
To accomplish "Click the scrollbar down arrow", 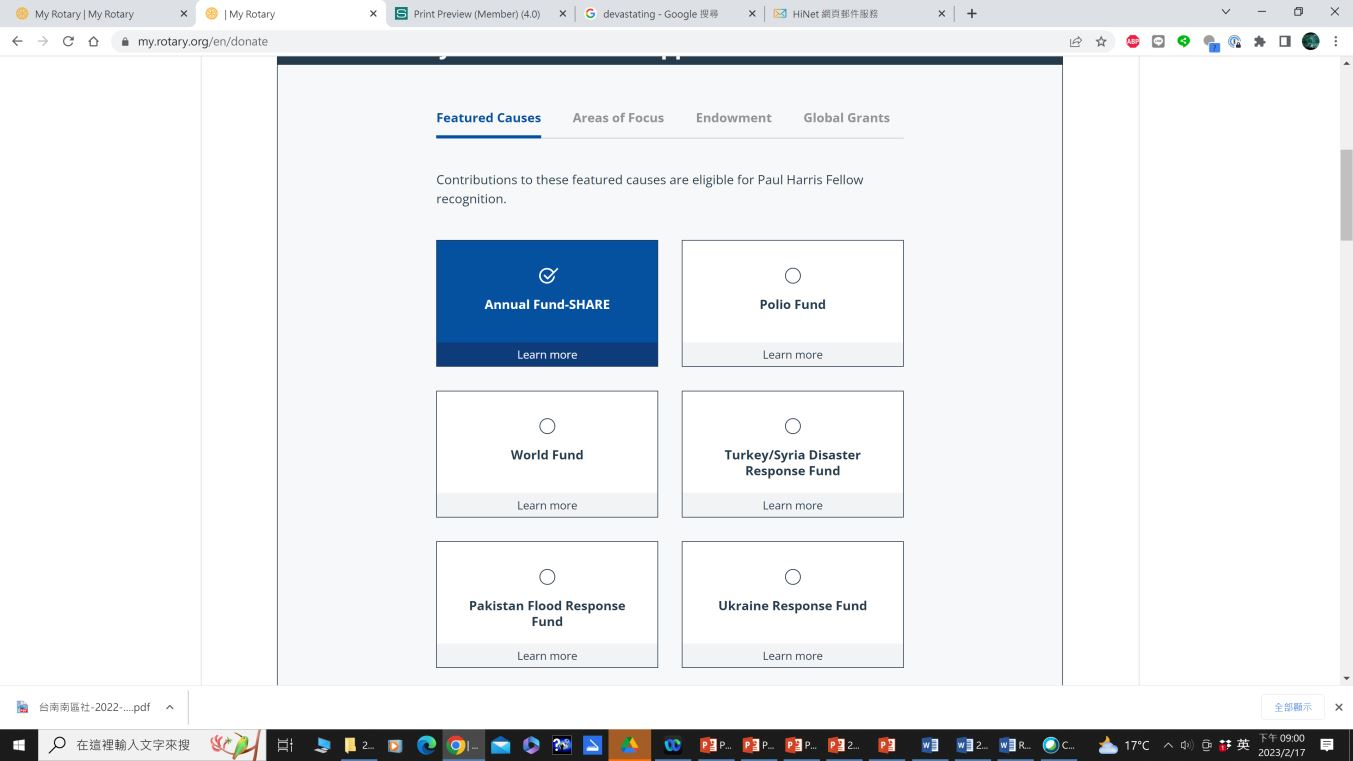I will pyautogui.click(x=1346, y=678).
